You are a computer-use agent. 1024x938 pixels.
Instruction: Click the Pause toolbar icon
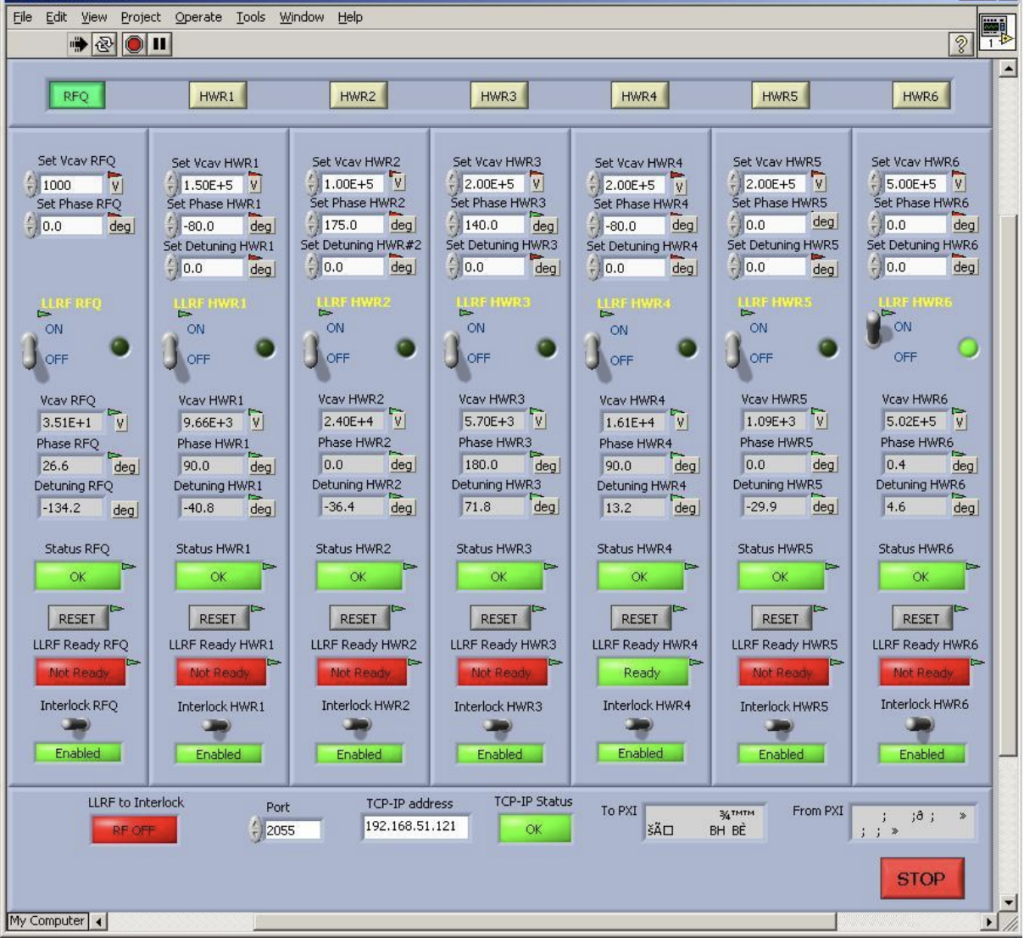pos(159,44)
